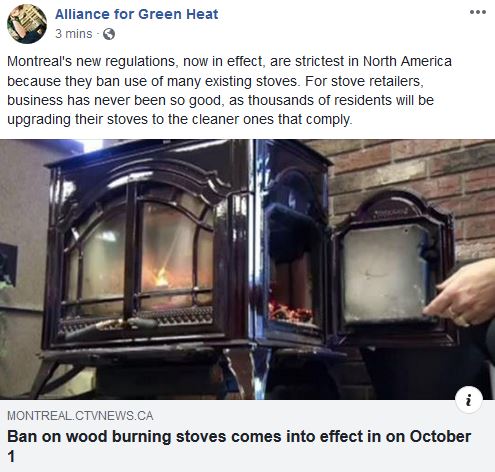Click the text line 'upgrading their stoves to the cleaner ones'

[x=180, y=119]
